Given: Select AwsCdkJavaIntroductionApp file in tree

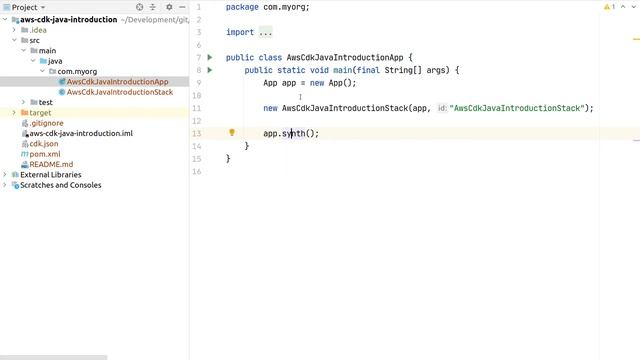Looking at the screenshot, I should point(118,82).
